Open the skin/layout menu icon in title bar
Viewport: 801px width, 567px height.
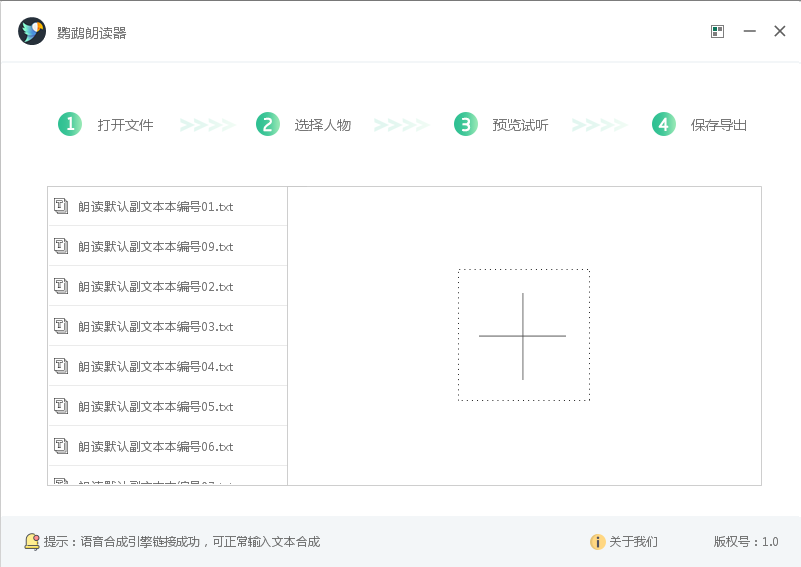coord(717,32)
